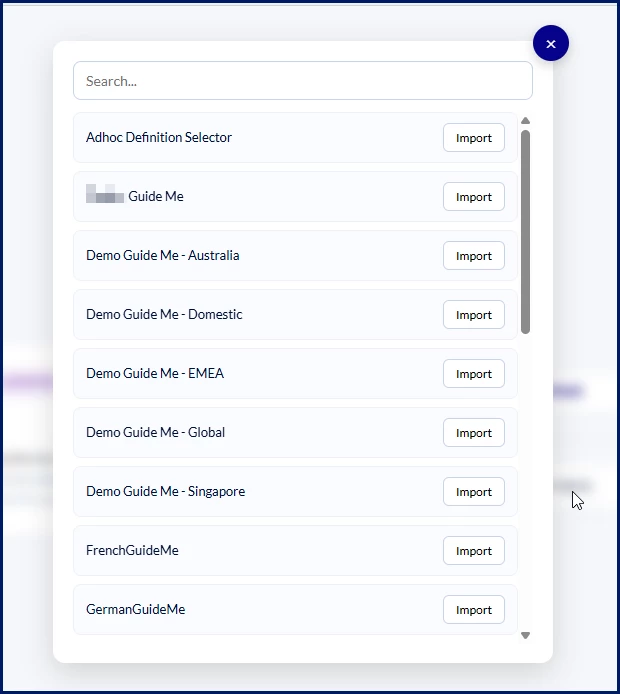This screenshot has height=694, width=620.
Task: Click the scrollbar up arrow
Action: tap(525, 120)
